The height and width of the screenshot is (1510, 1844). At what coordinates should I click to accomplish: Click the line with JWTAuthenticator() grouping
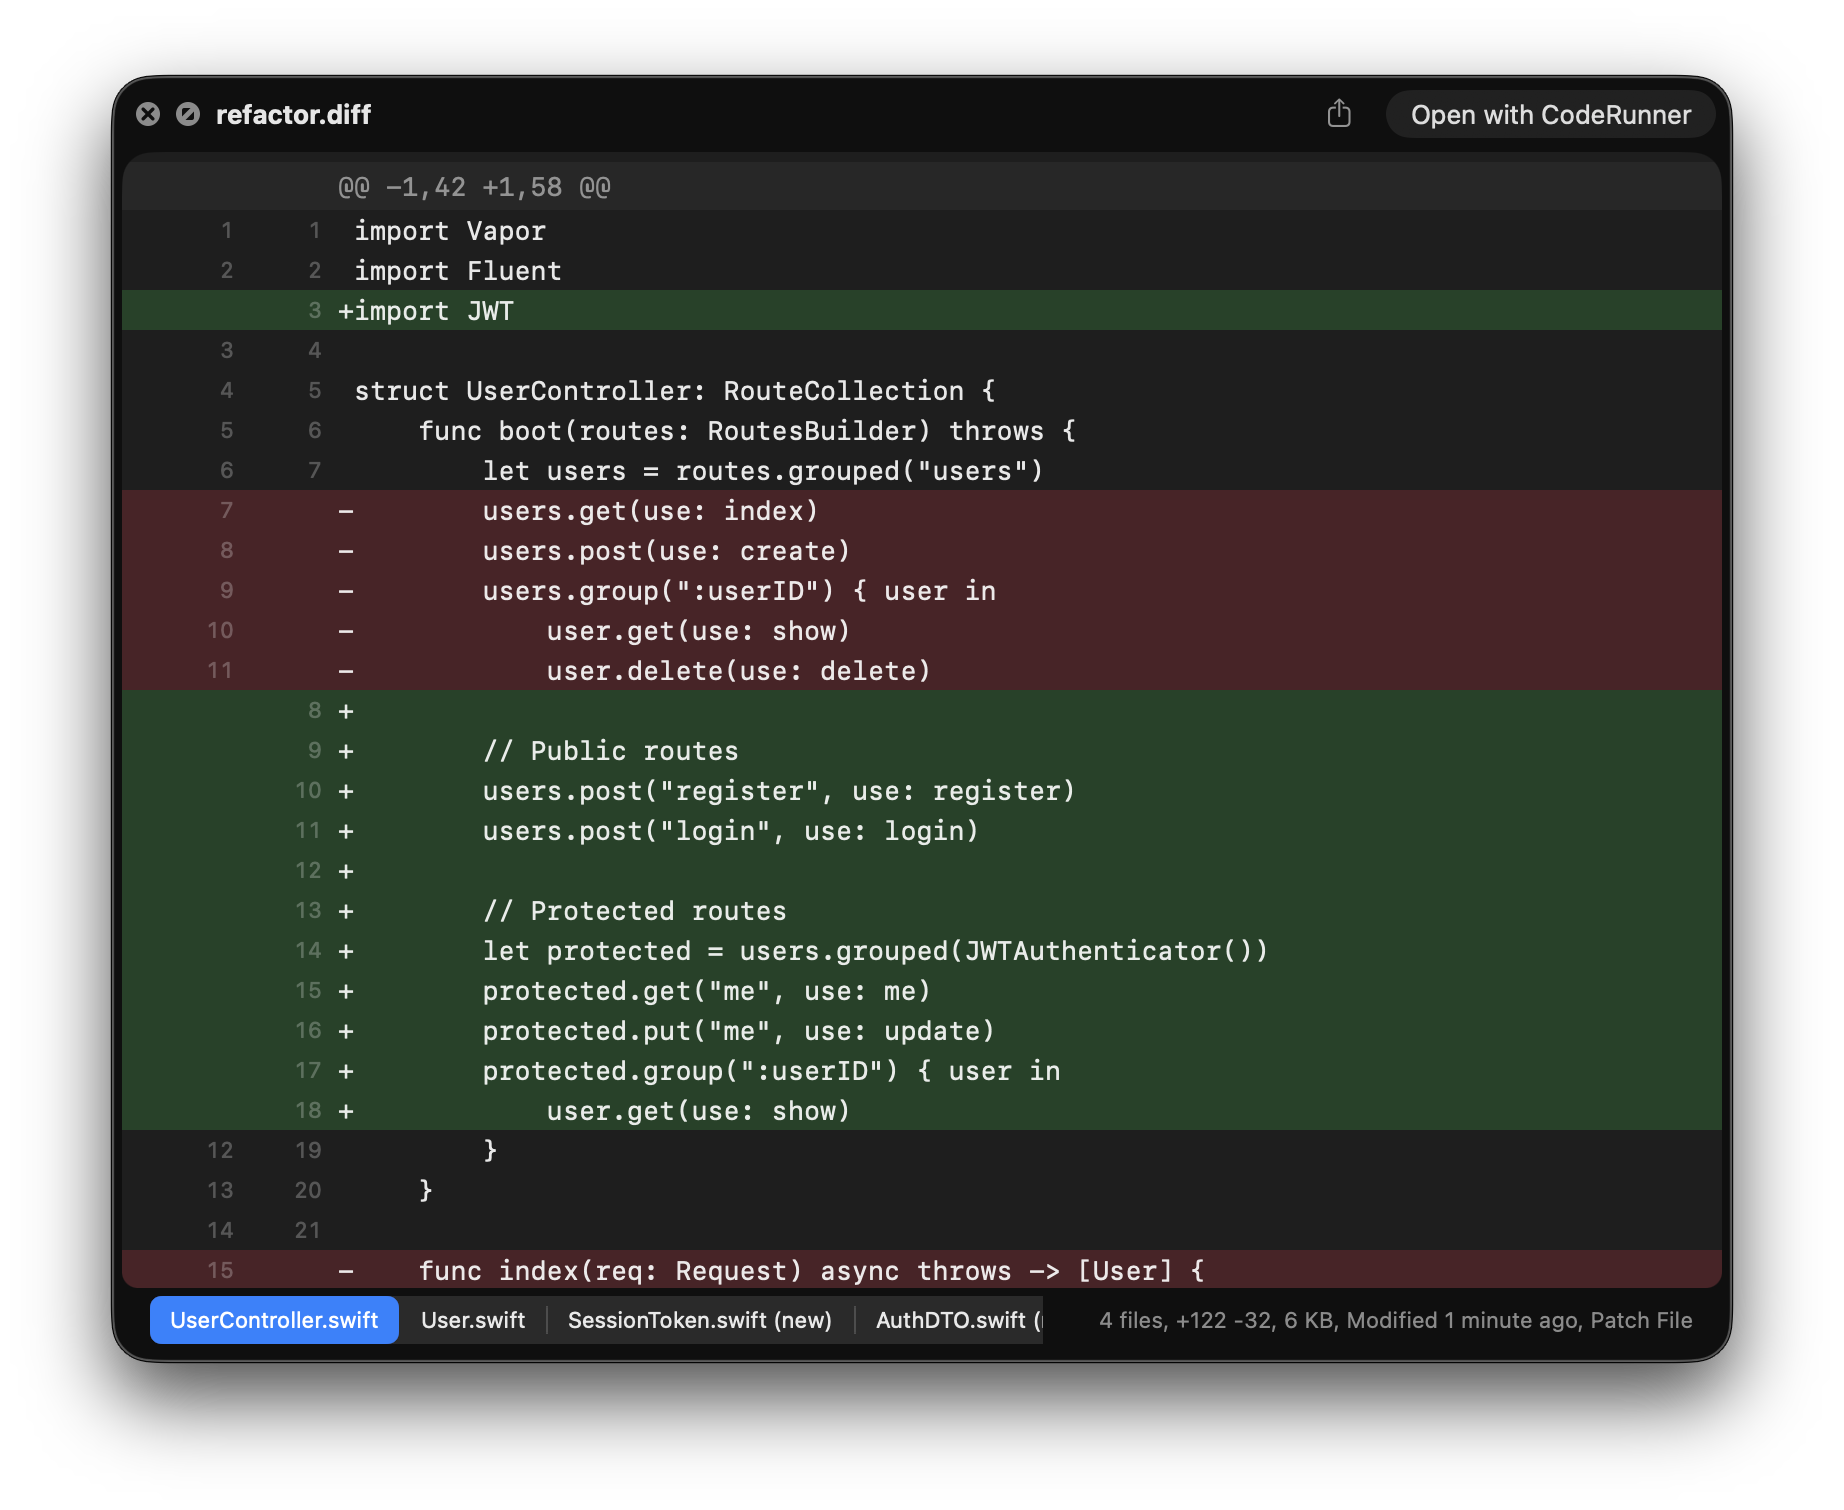(x=874, y=951)
